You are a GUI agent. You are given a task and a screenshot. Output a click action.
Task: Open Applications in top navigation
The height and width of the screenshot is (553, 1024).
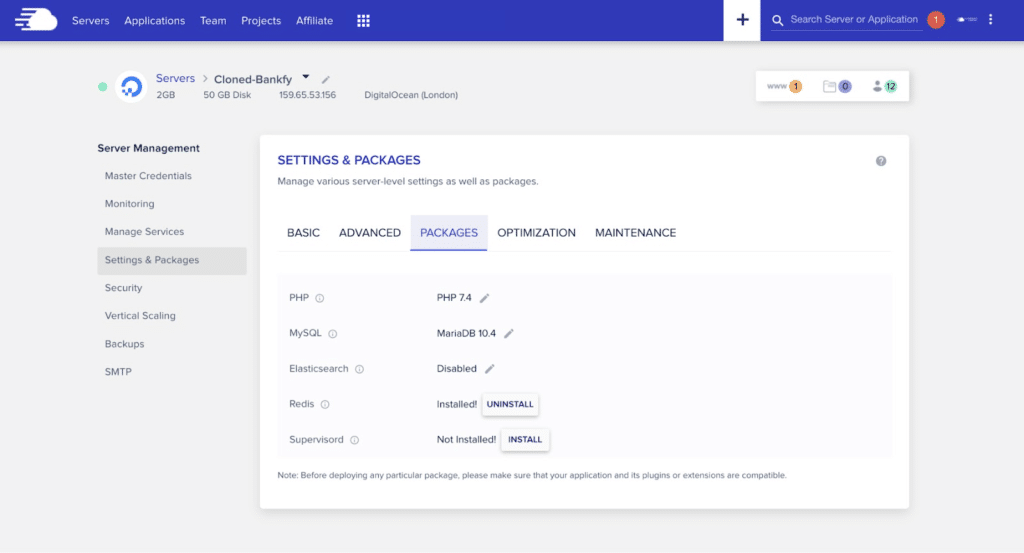click(x=154, y=21)
